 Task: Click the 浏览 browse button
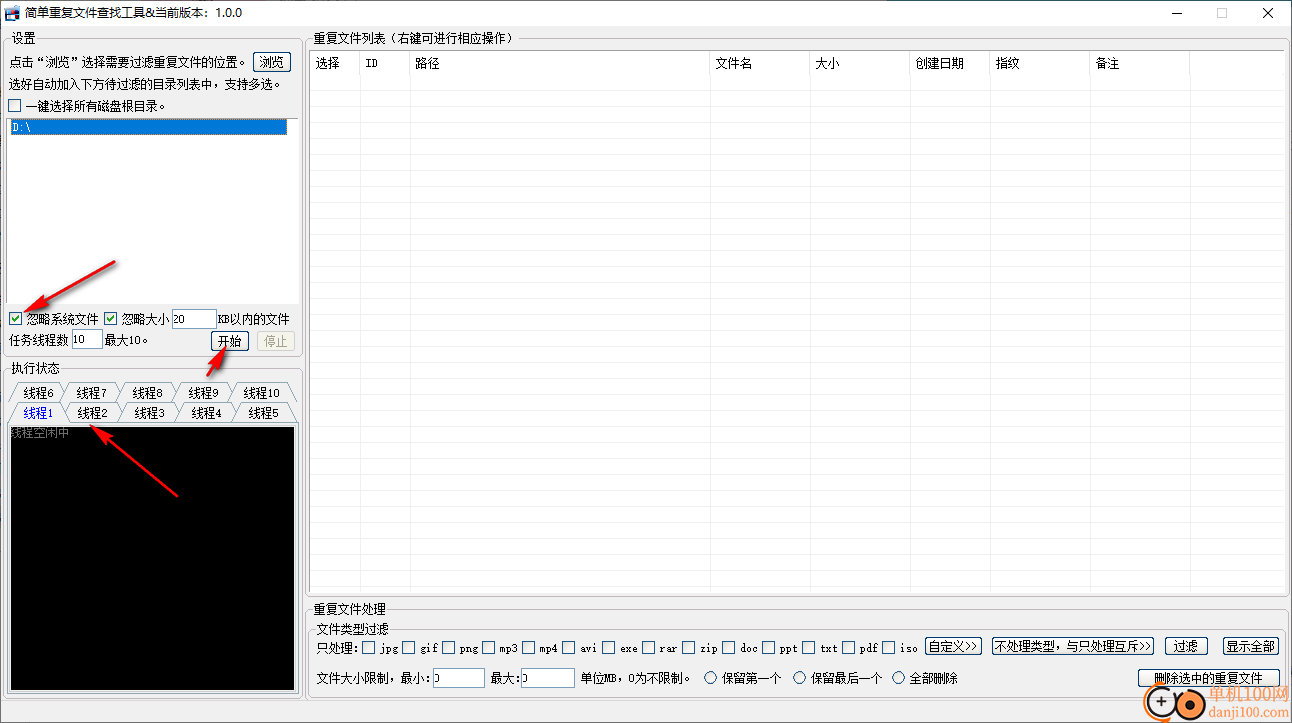[x=272, y=62]
